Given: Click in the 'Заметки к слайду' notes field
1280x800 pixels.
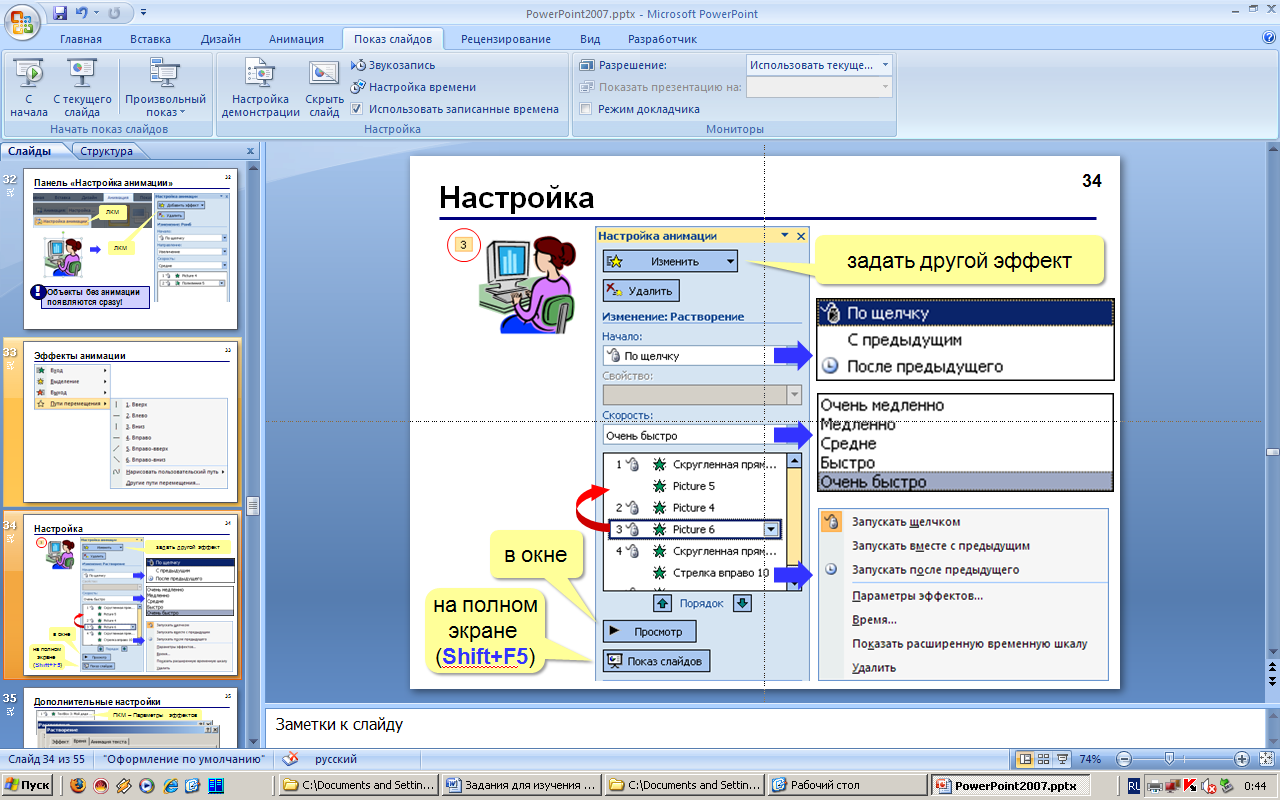Looking at the screenshot, I should coord(763,724).
